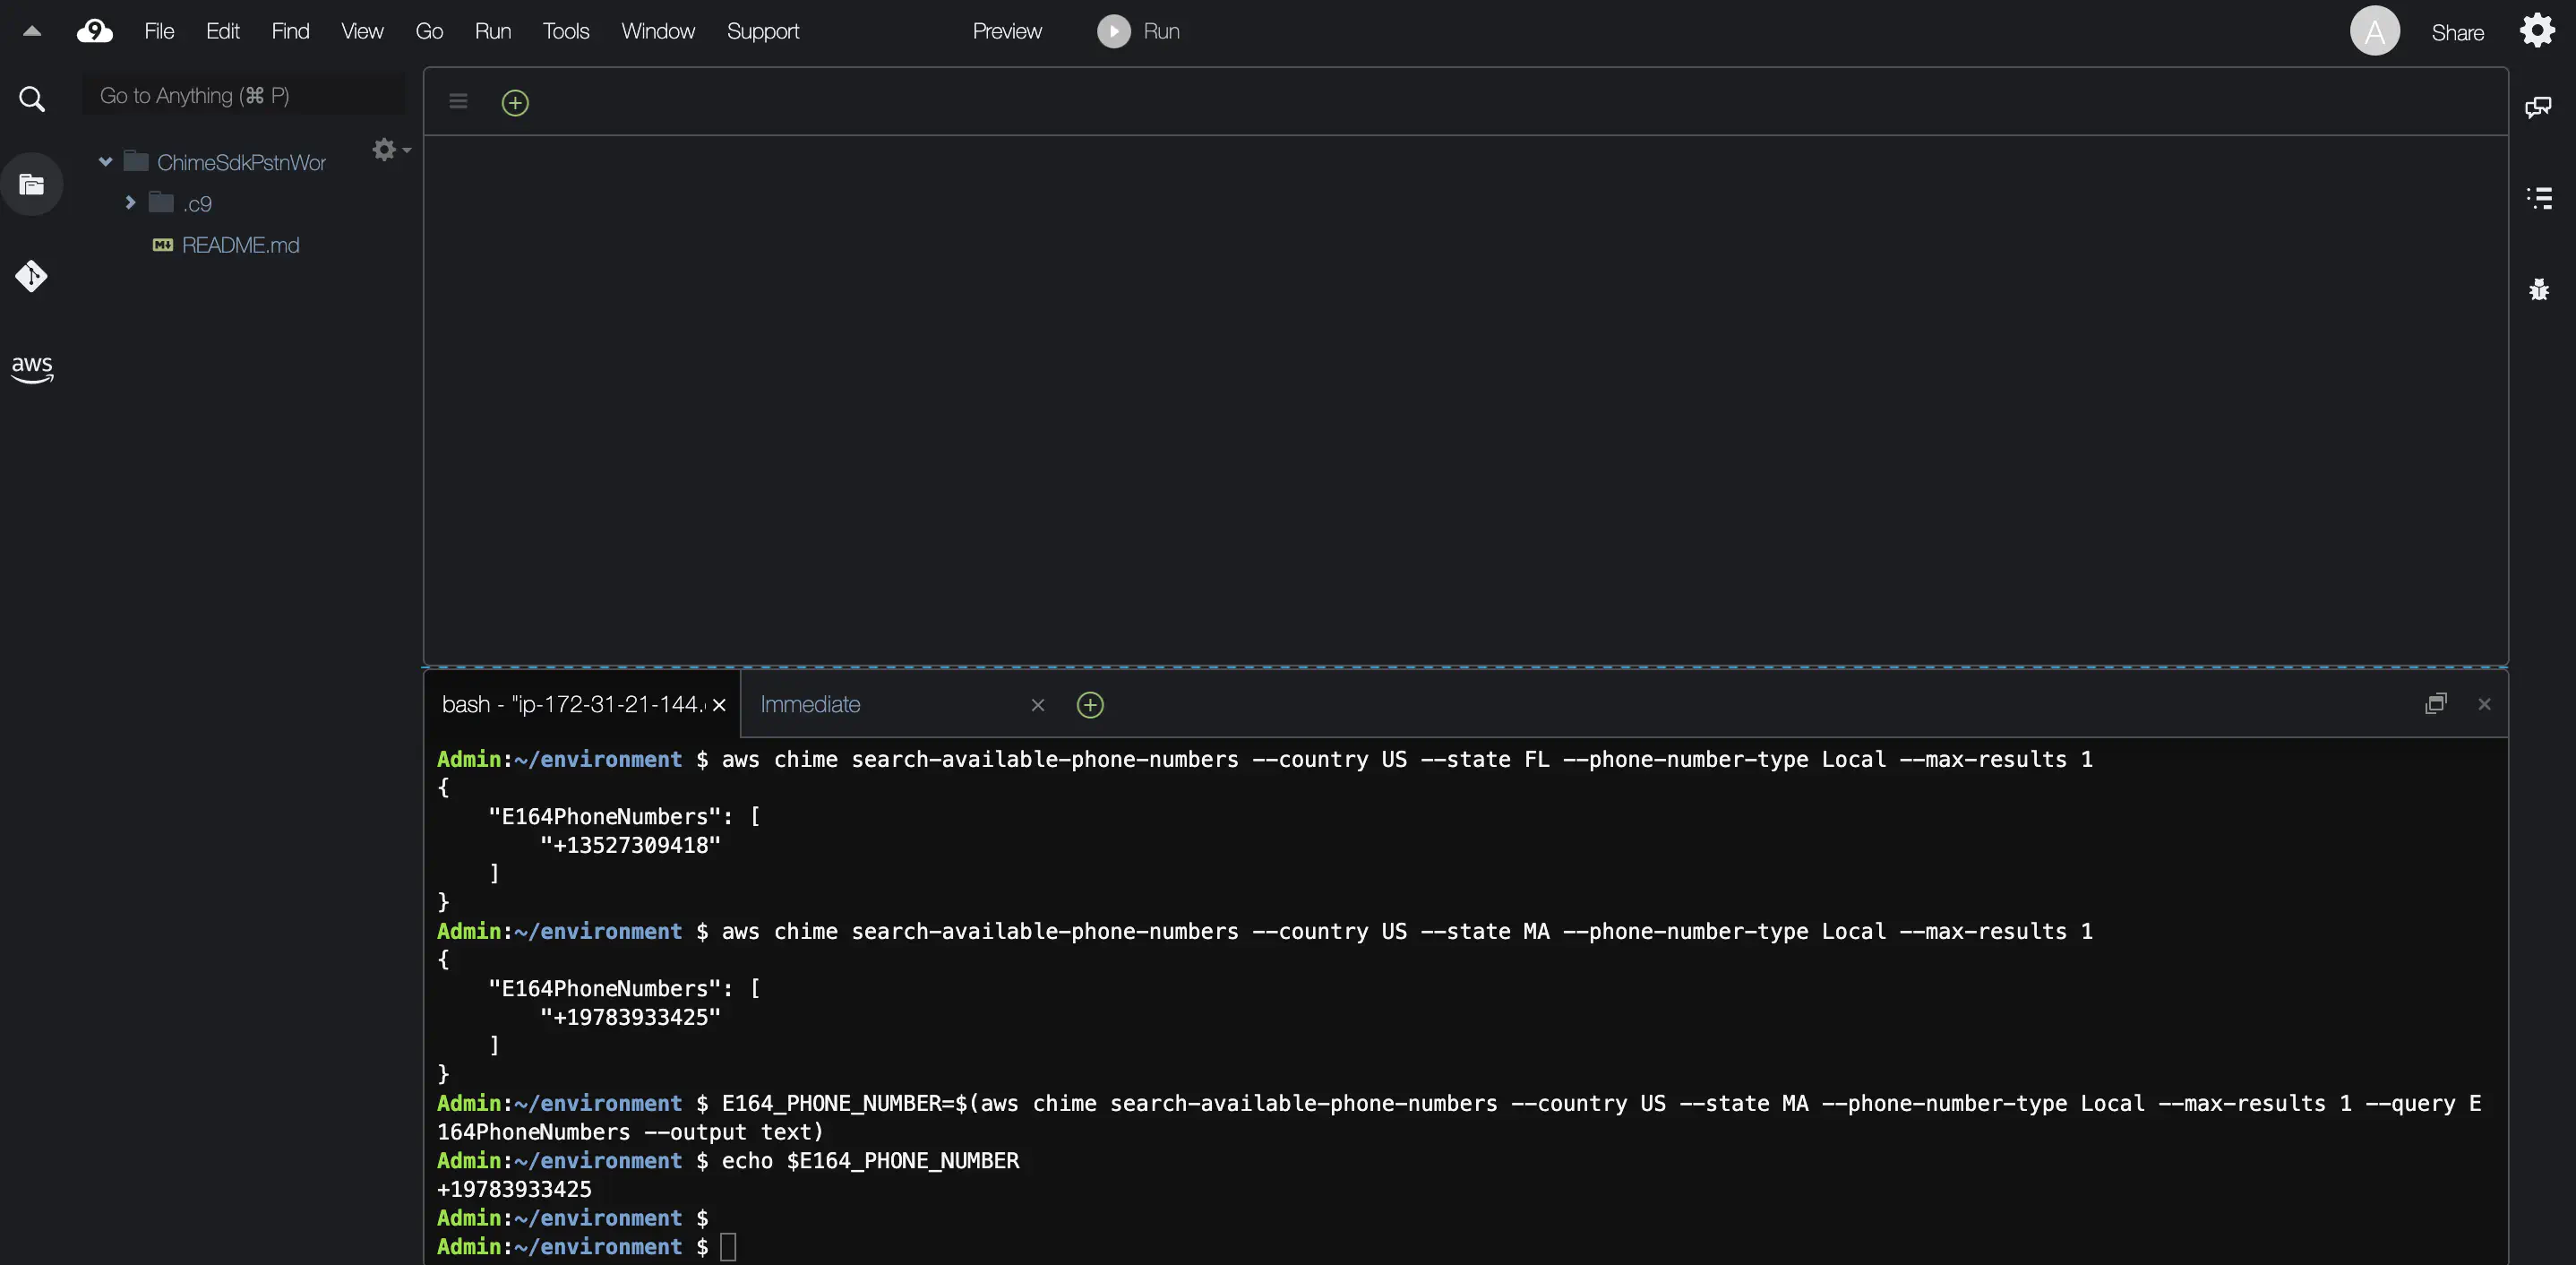Viewport: 2576px width, 1265px height.
Task: Open the Debugger bug panel icon
Action: pyautogui.click(x=2538, y=290)
